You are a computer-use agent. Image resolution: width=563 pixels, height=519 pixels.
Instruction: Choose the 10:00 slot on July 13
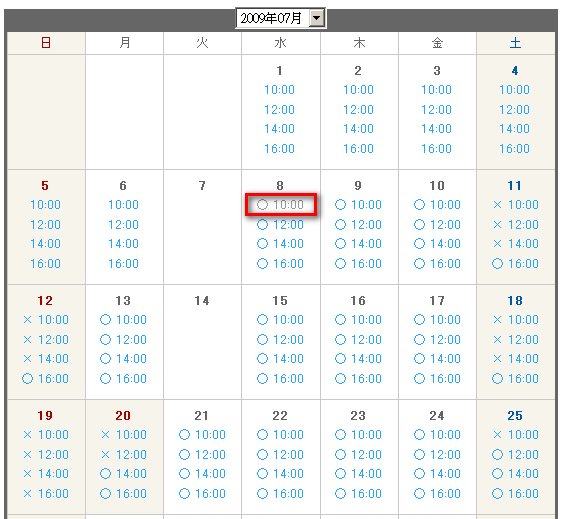pyautogui.click(x=124, y=320)
